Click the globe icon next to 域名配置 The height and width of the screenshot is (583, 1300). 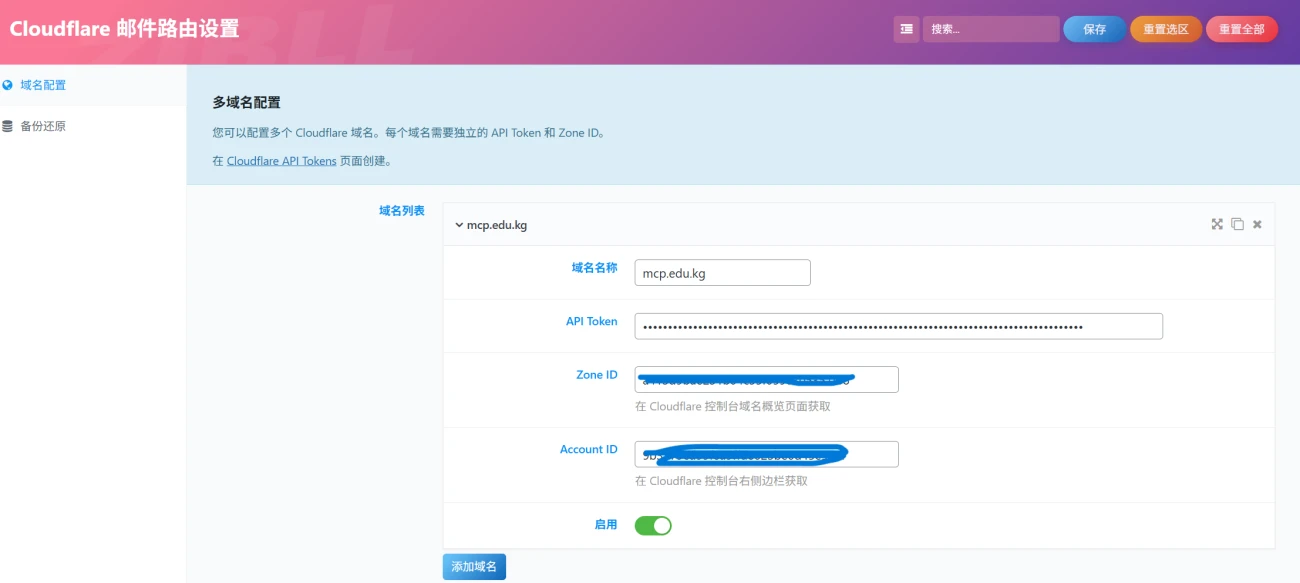tap(8, 85)
